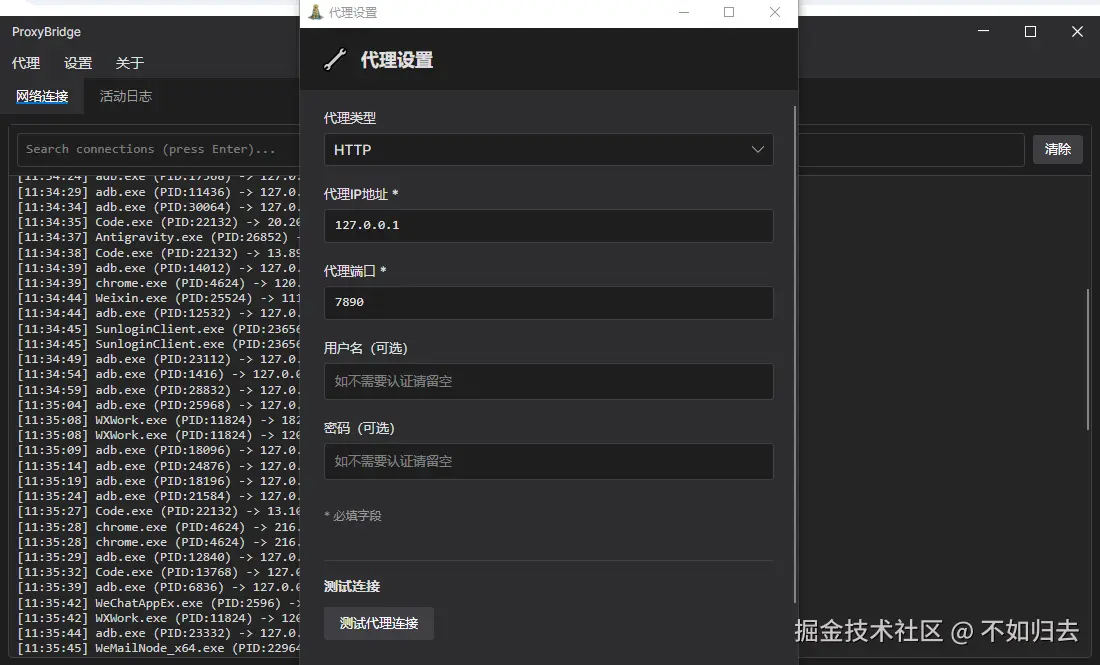Close the 代理设置 dialog window
The image size is (1100, 665).
point(774,12)
